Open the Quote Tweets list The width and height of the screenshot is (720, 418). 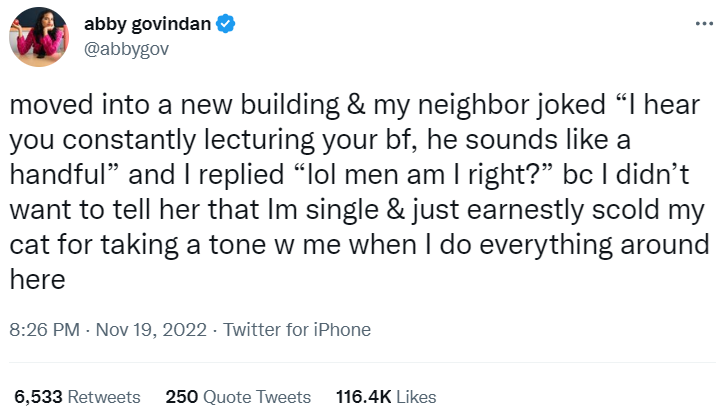tap(257, 397)
